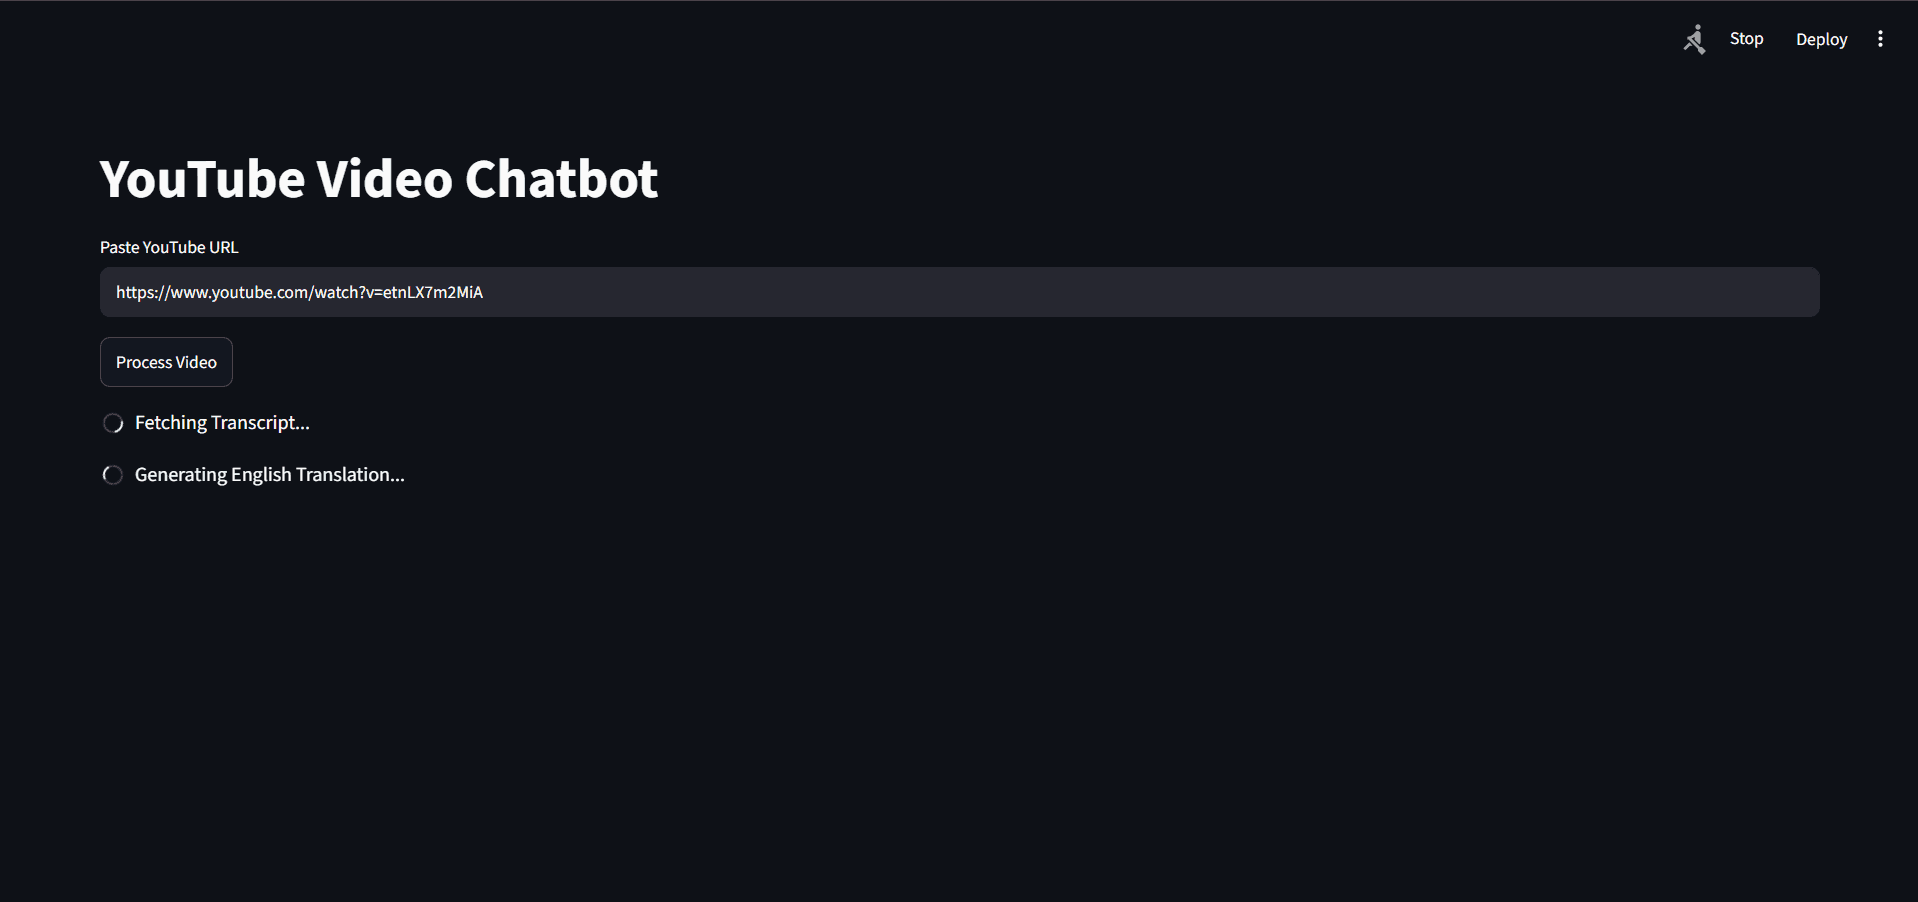Click the Paste YouTube URL label
1918x902 pixels.
[x=169, y=247]
